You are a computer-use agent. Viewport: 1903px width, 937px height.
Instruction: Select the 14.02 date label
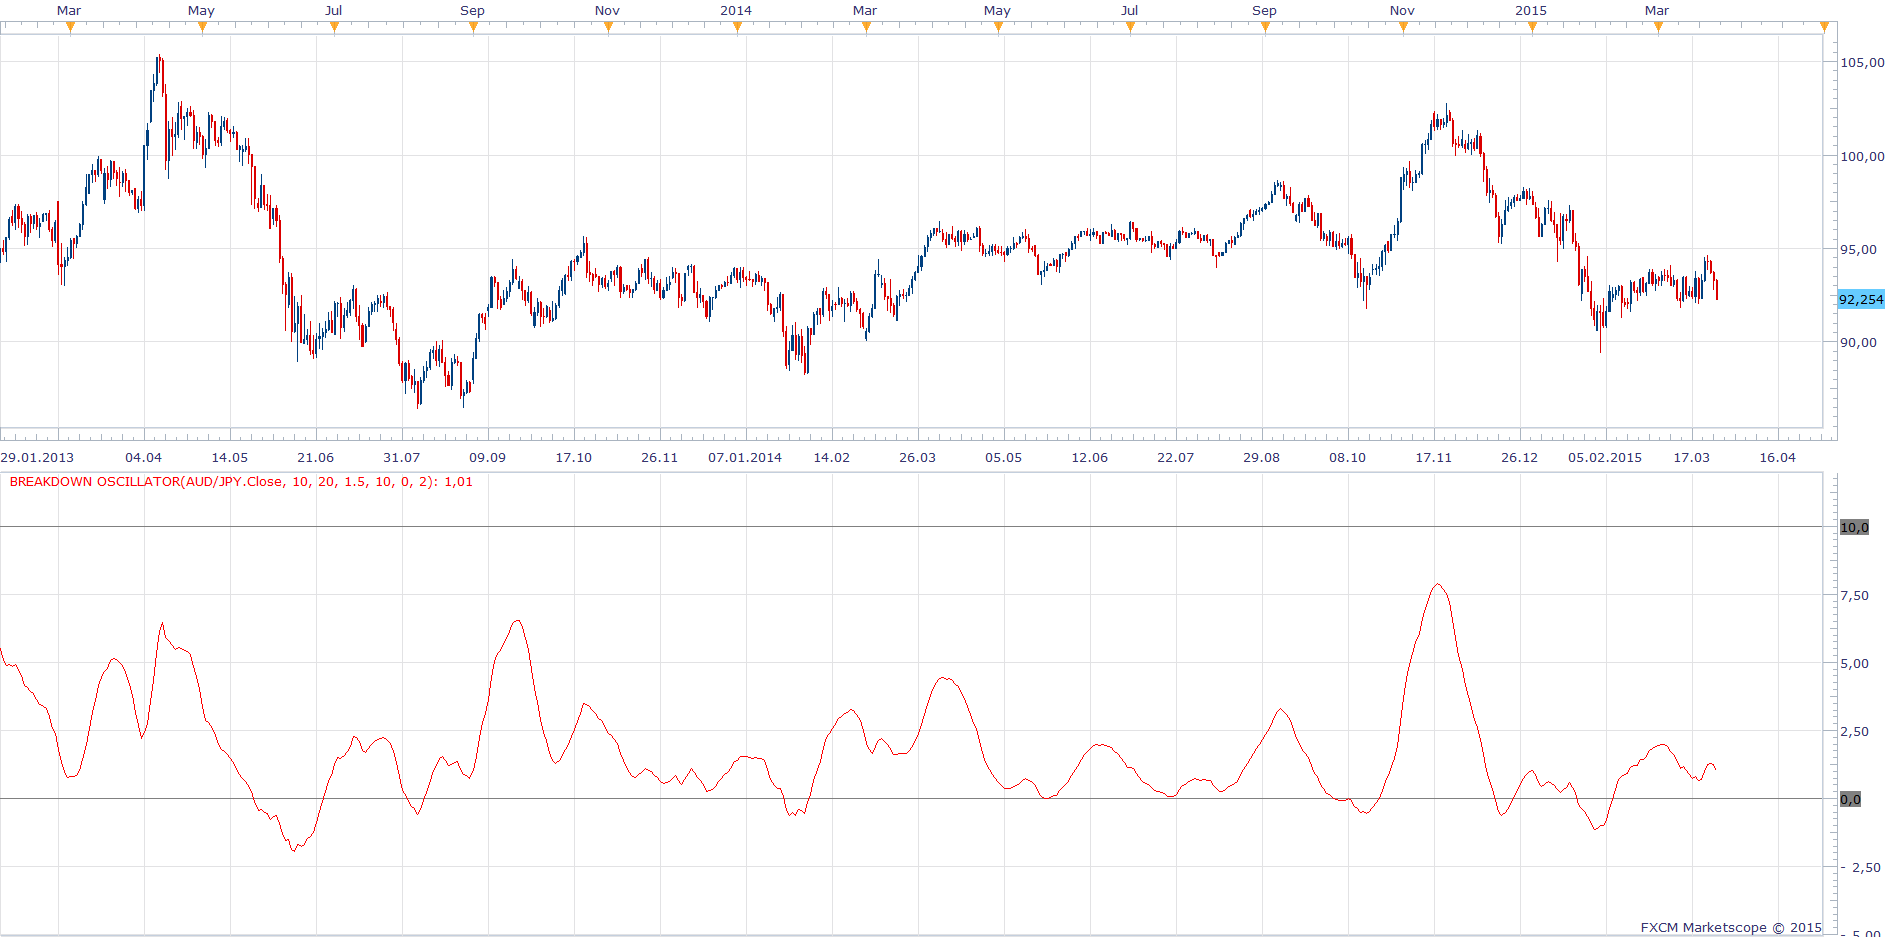coord(831,457)
